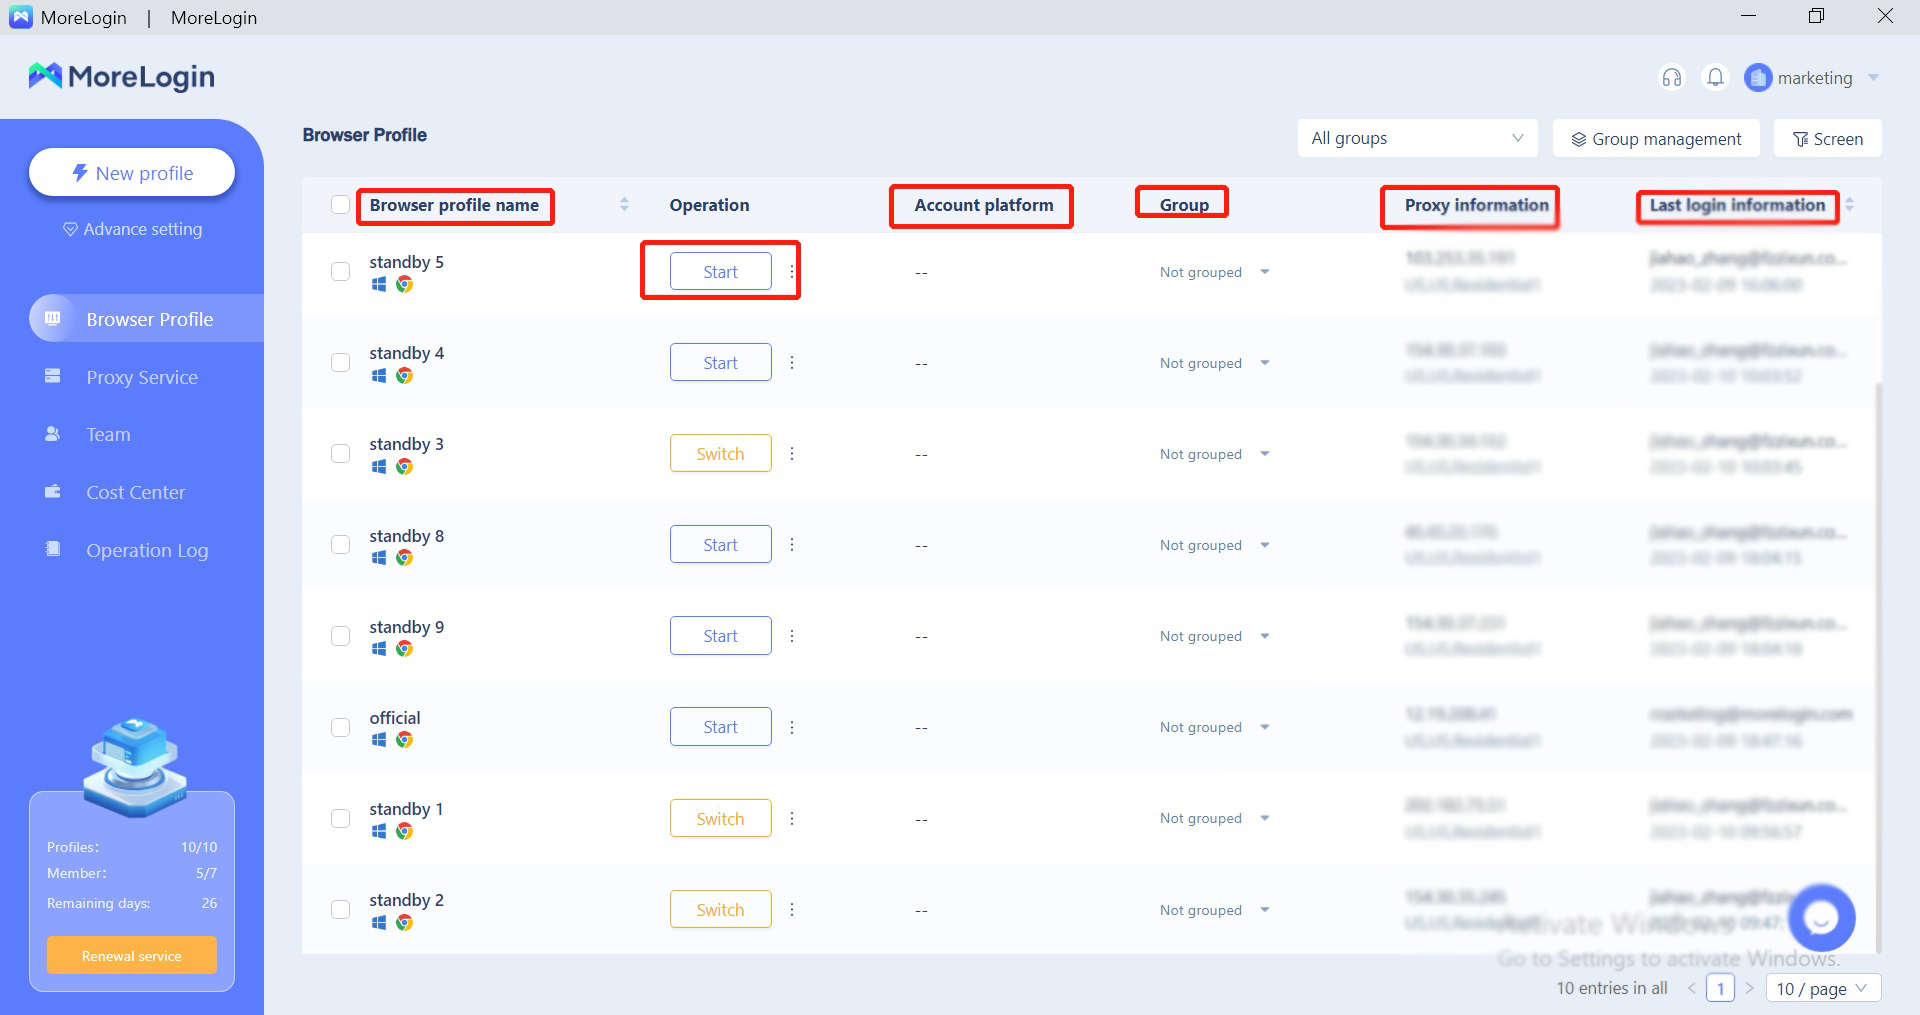Click the Windows icon under standby 2
The width and height of the screenshot is (1920, 1015).
point(379,923)
